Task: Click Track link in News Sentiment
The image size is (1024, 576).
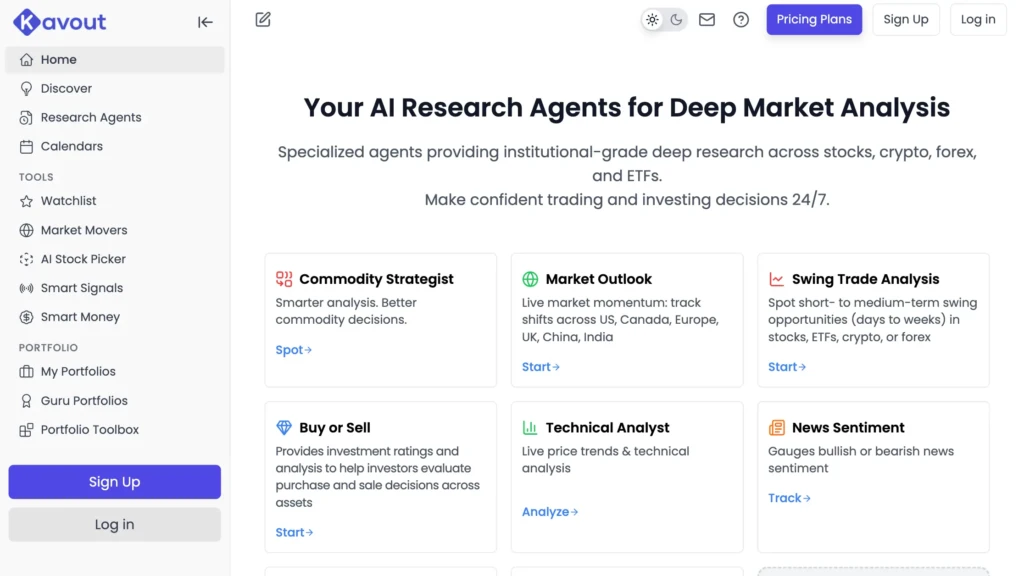Action: click(790, 498)
